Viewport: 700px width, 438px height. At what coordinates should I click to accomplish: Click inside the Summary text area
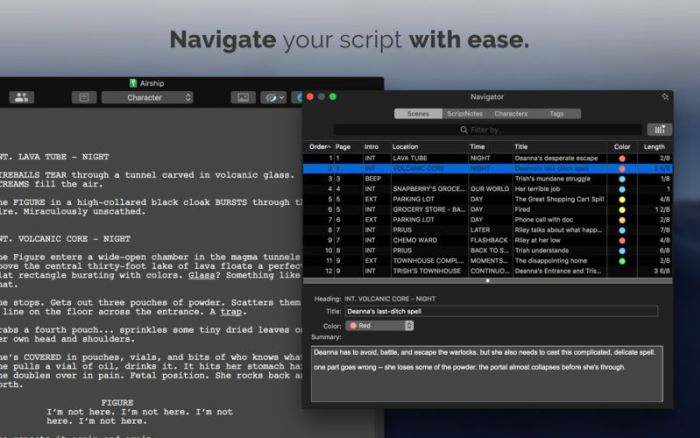(x=487, y=374)
